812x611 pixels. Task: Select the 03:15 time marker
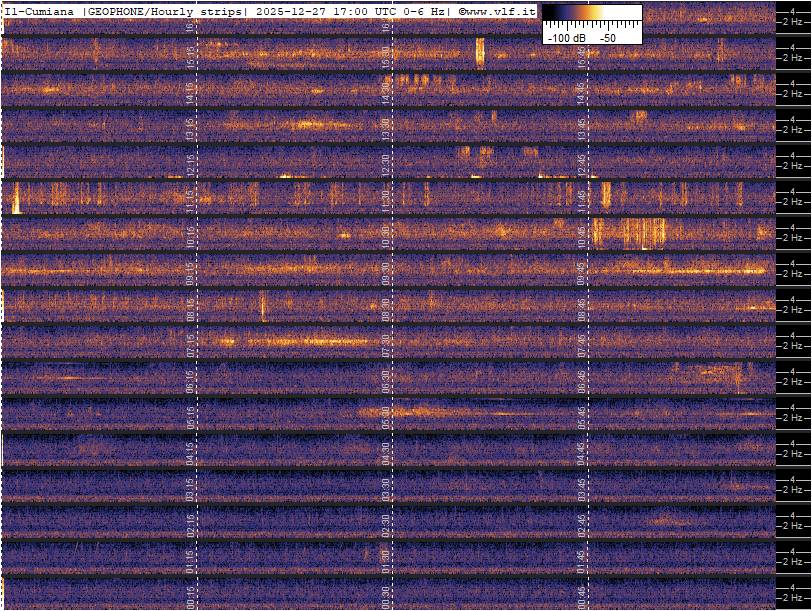191,487
